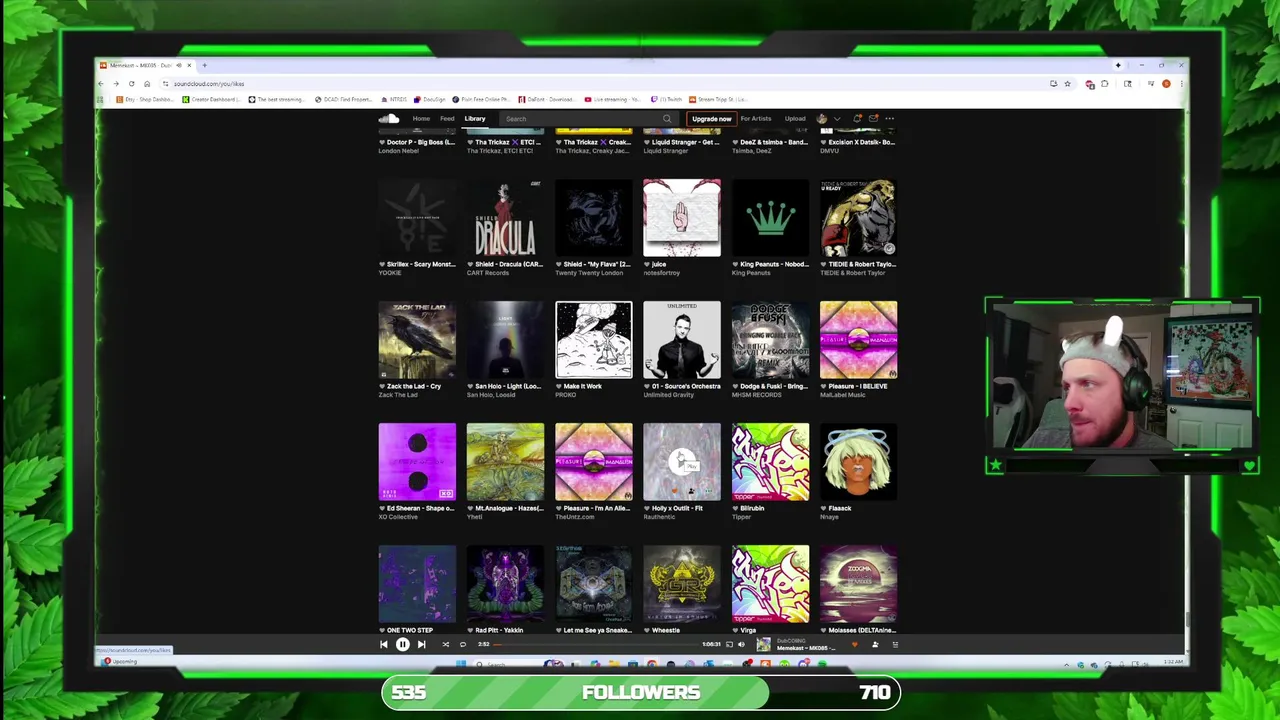Click the search magnifier icon

click(667, 119)
